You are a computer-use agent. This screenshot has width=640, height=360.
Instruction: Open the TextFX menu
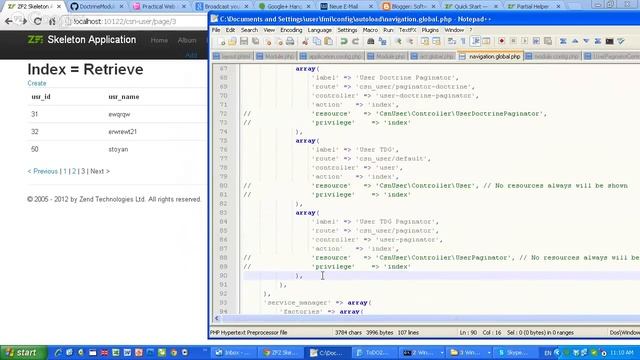click(x=407, y=30)
